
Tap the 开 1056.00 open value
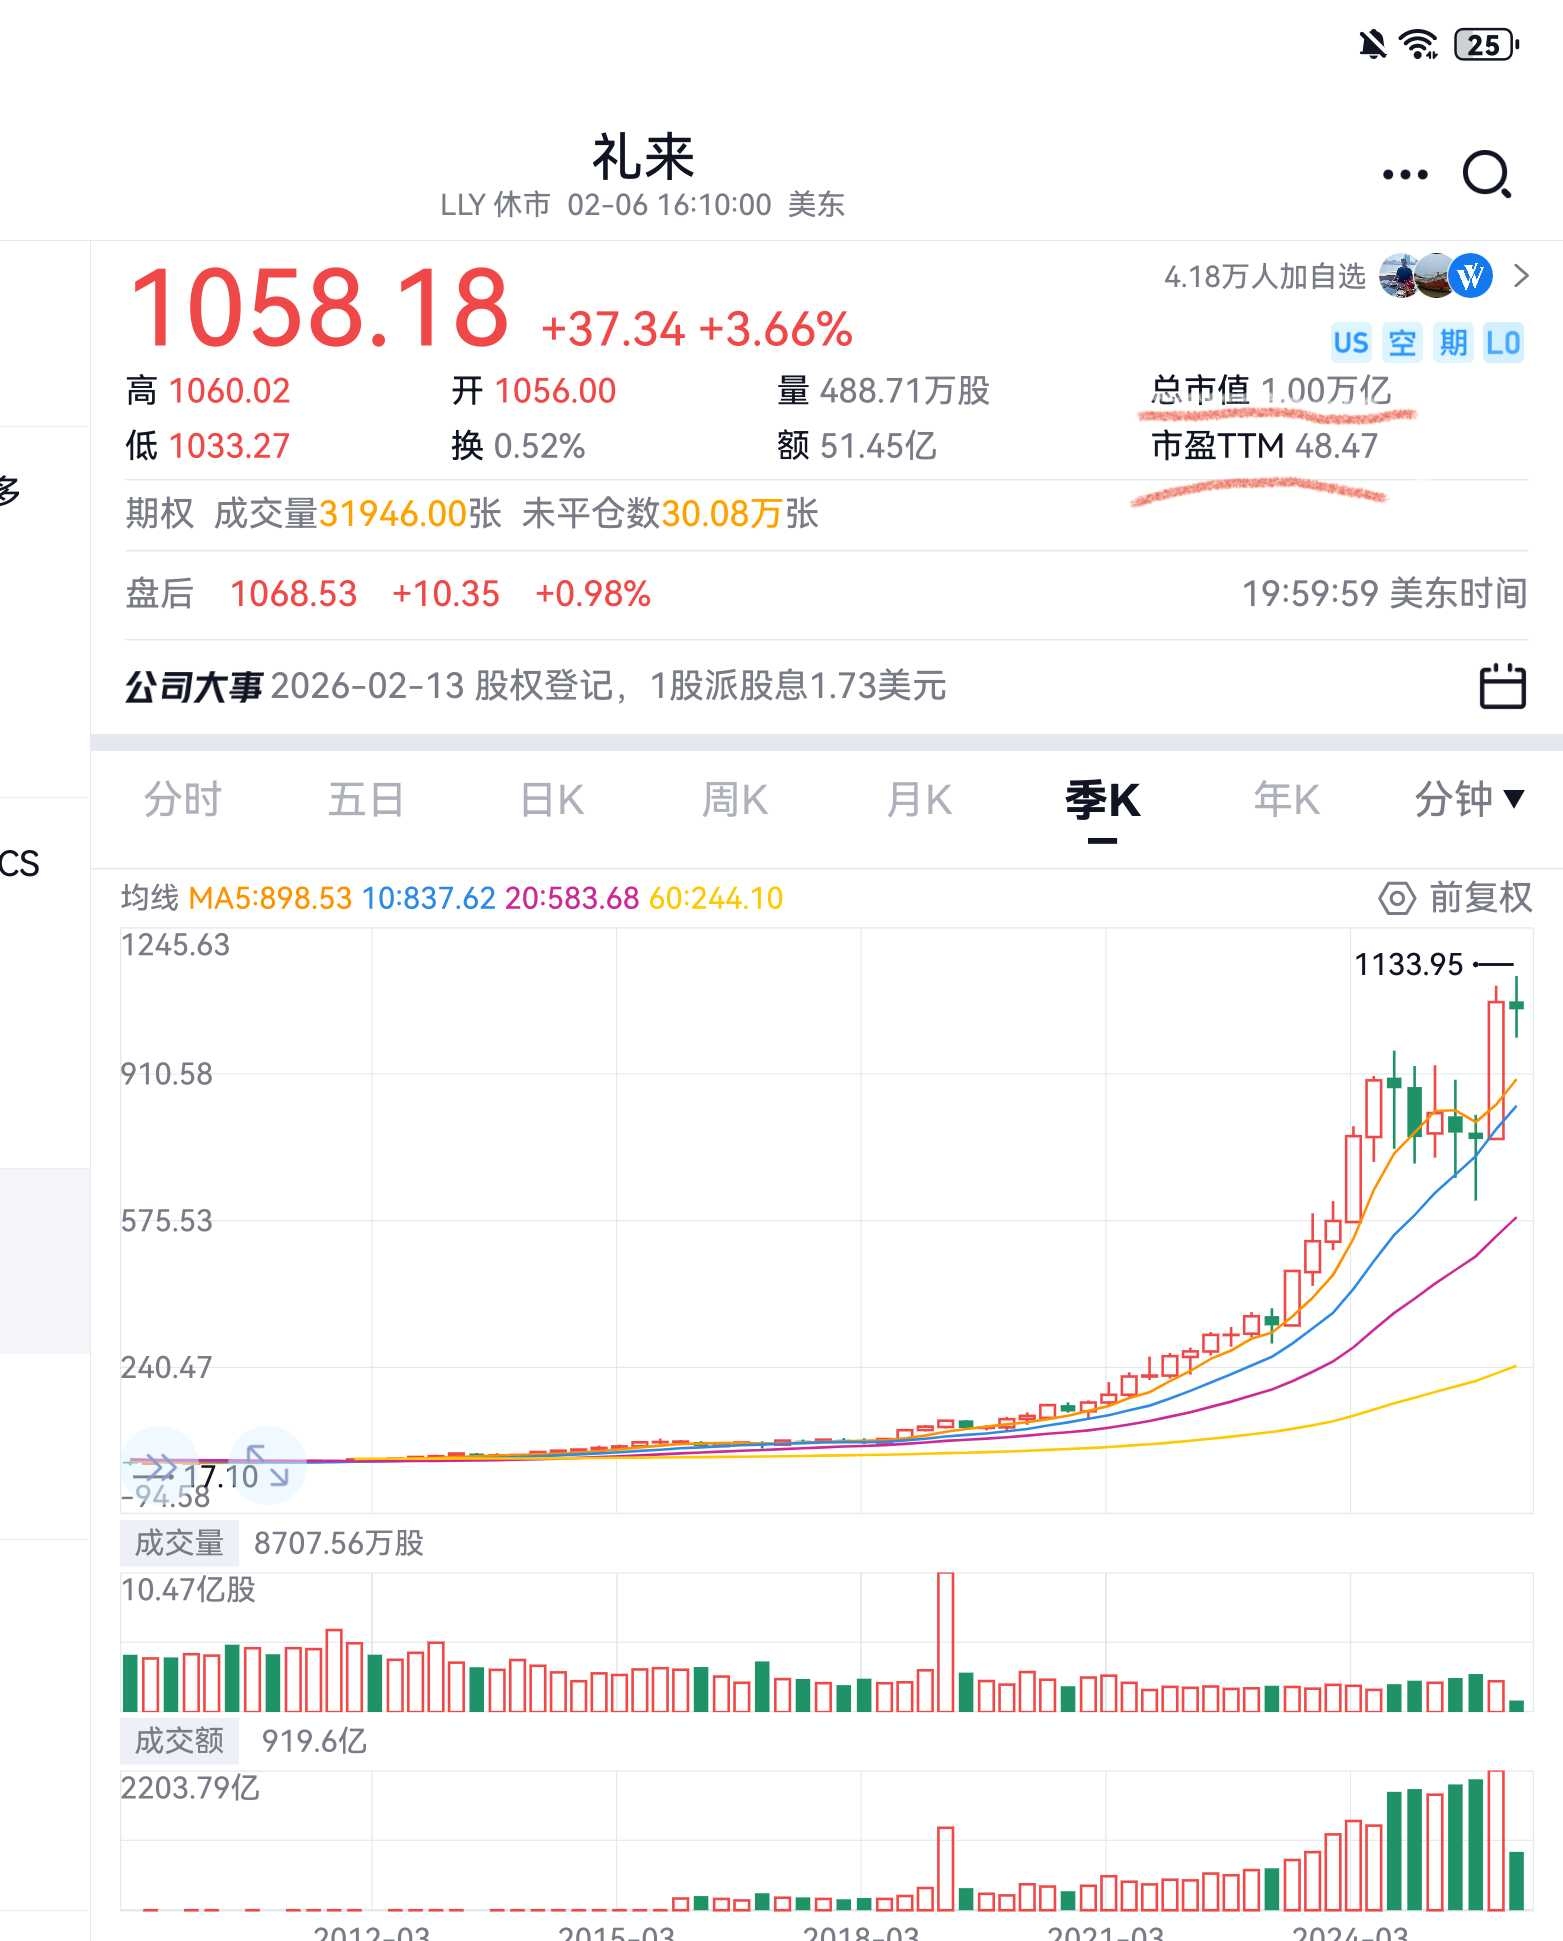click(x=534, y=391)
